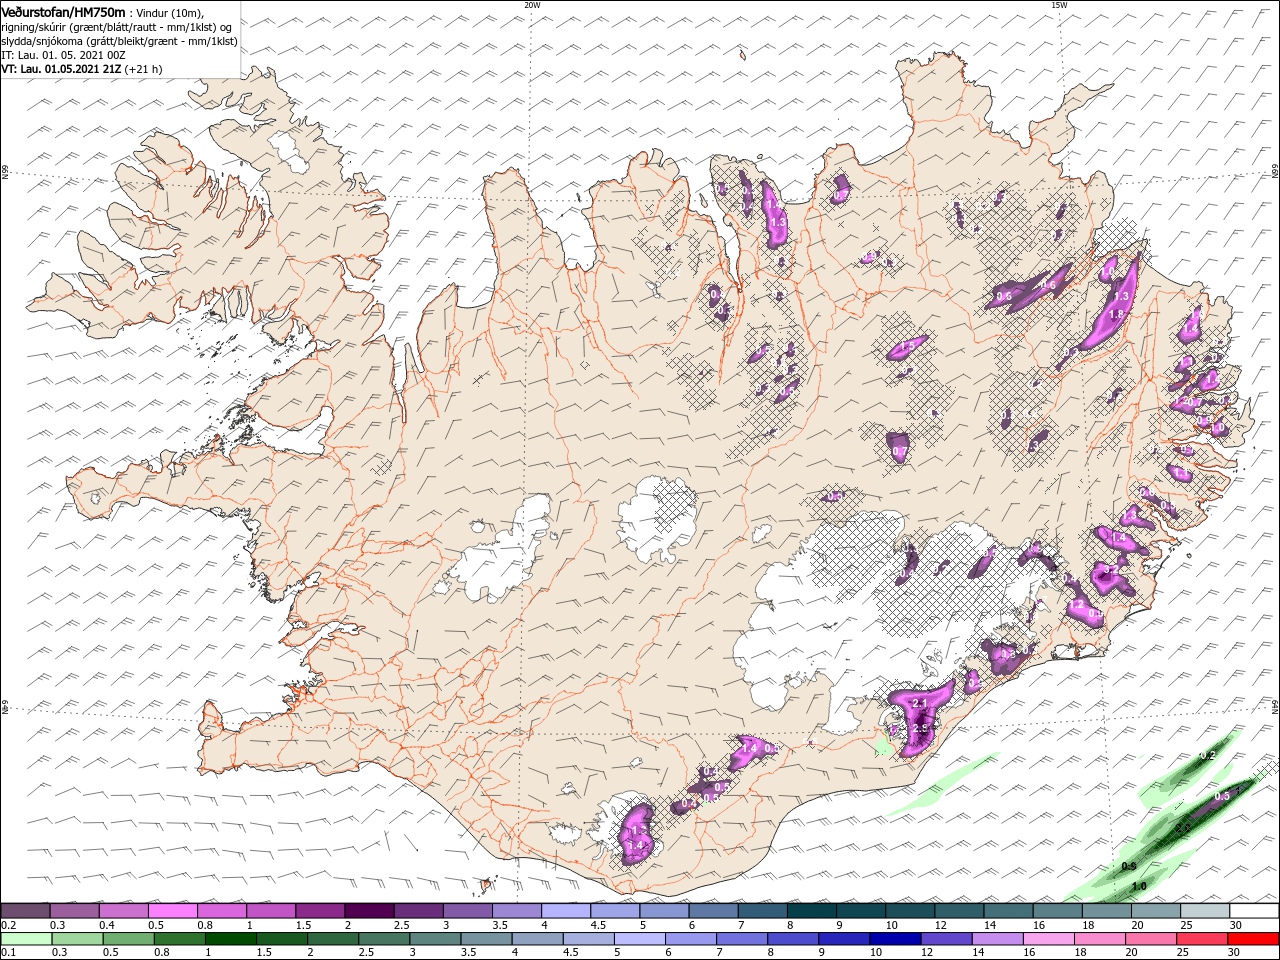This screenshot has height=960, width=1280.
Task: Click the upper-row swatch starting at 3
Action: [468, 911]
